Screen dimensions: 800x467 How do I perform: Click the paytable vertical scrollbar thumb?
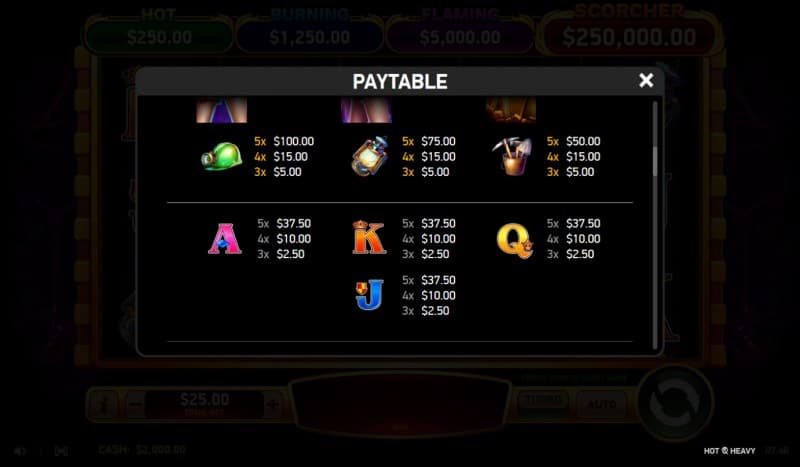tap(655, 161)
